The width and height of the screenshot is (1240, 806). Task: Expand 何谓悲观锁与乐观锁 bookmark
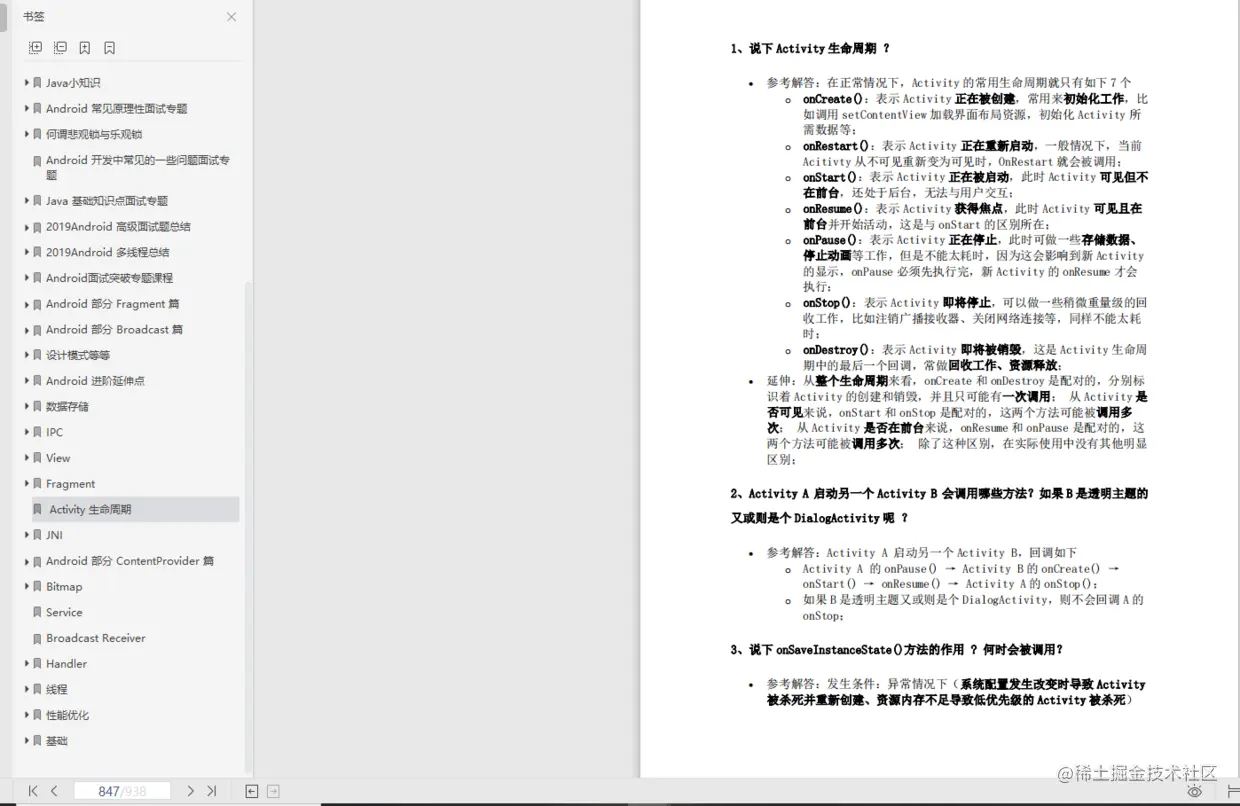pos(27,134)
